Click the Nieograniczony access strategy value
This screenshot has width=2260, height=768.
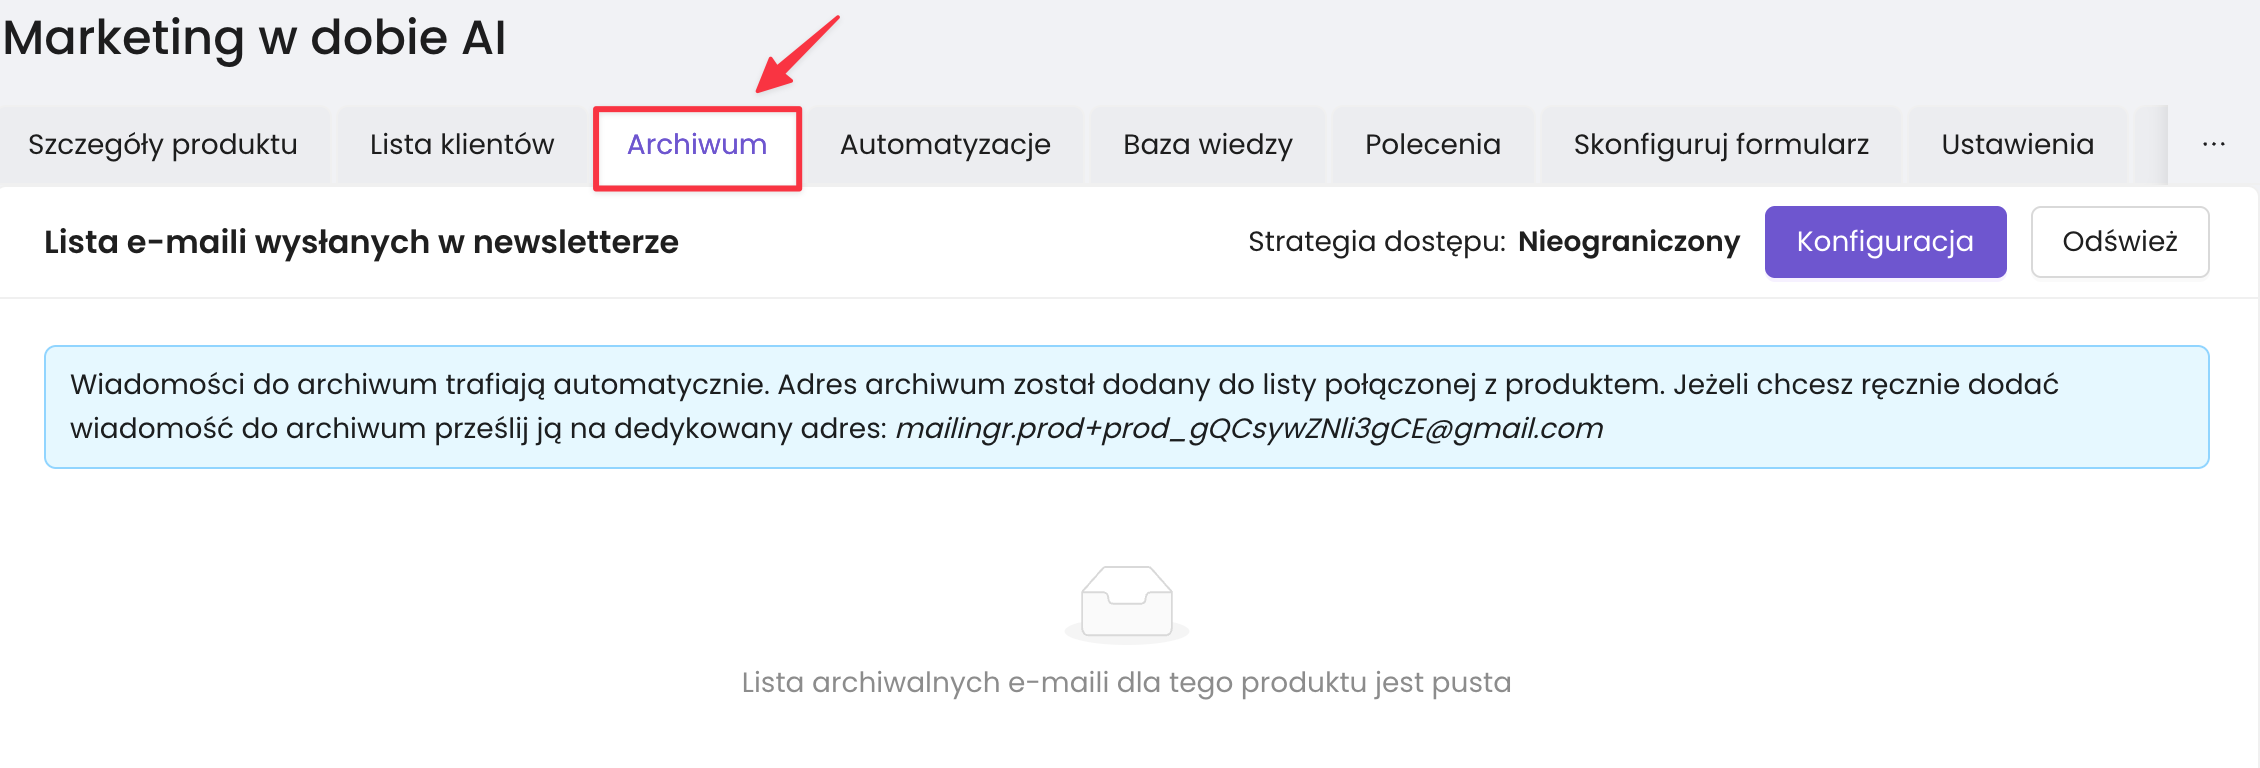tap(1628, 242)
